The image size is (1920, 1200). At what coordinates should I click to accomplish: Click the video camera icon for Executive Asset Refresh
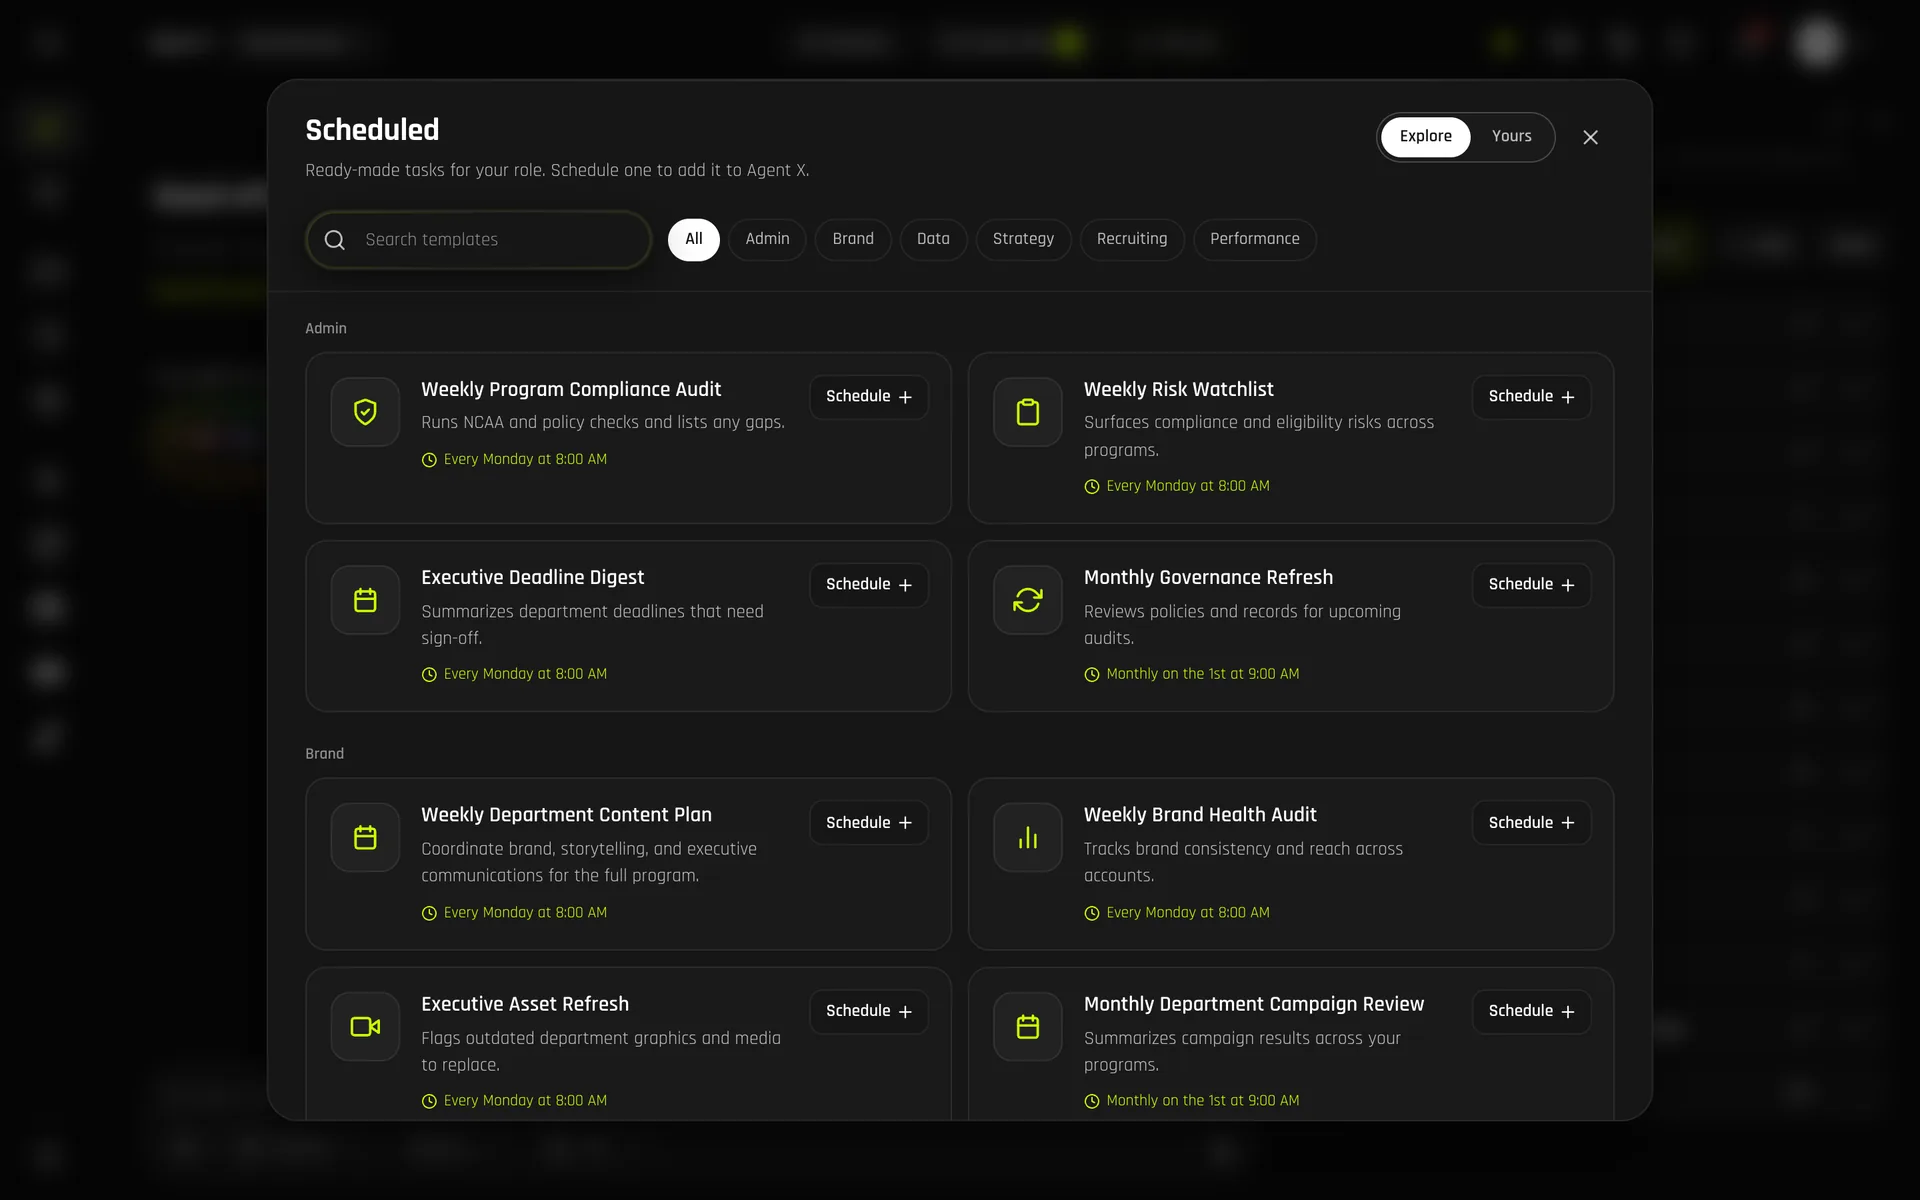(365, 1026)
